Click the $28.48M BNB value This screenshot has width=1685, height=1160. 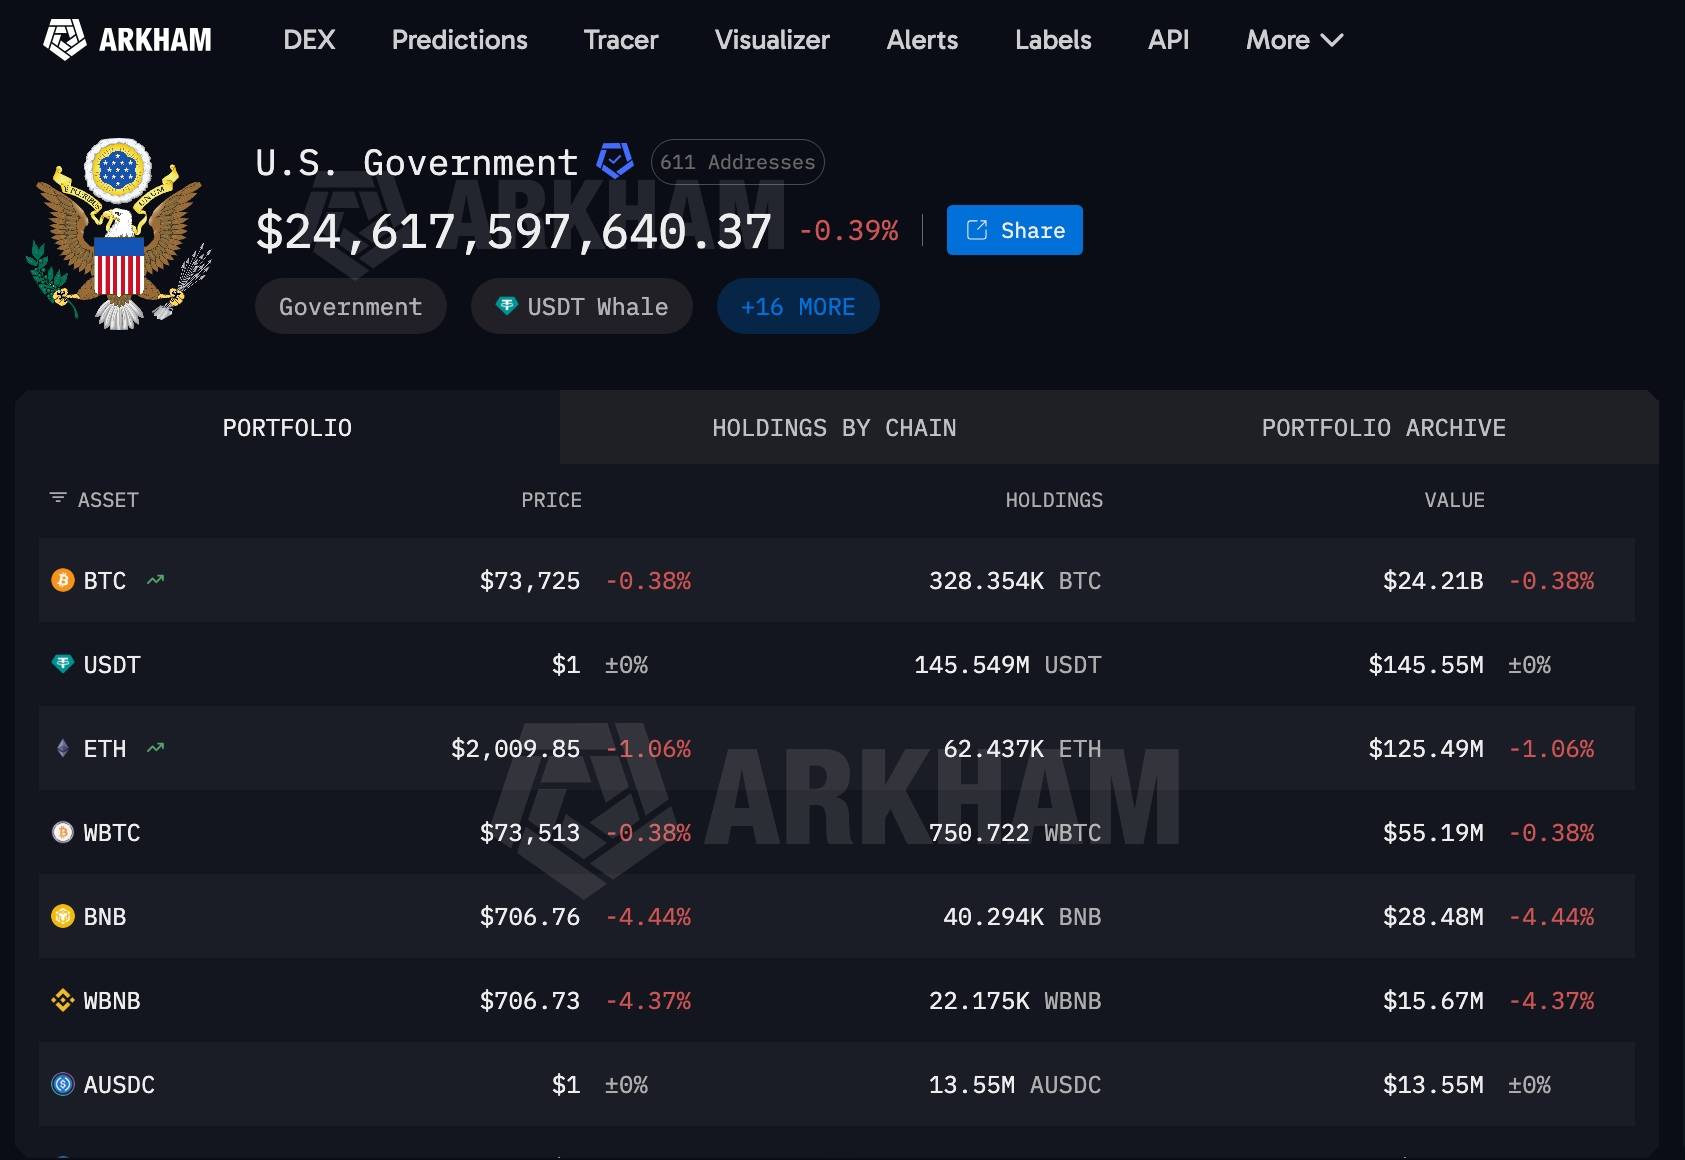click(x=1433, y=917)
